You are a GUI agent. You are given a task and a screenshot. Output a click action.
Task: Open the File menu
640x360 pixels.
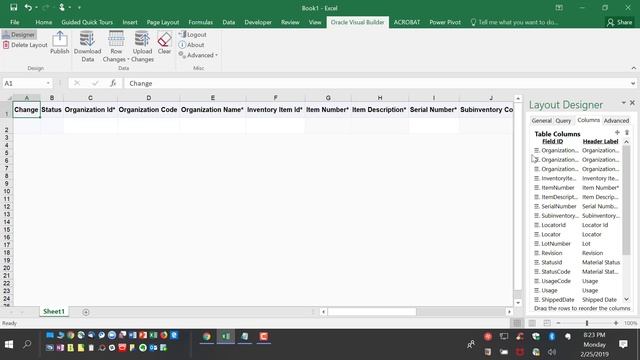(15, 22)
